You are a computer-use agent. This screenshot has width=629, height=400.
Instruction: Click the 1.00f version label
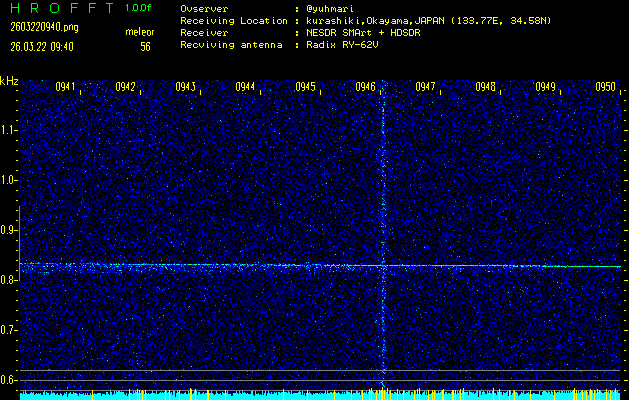139,7
